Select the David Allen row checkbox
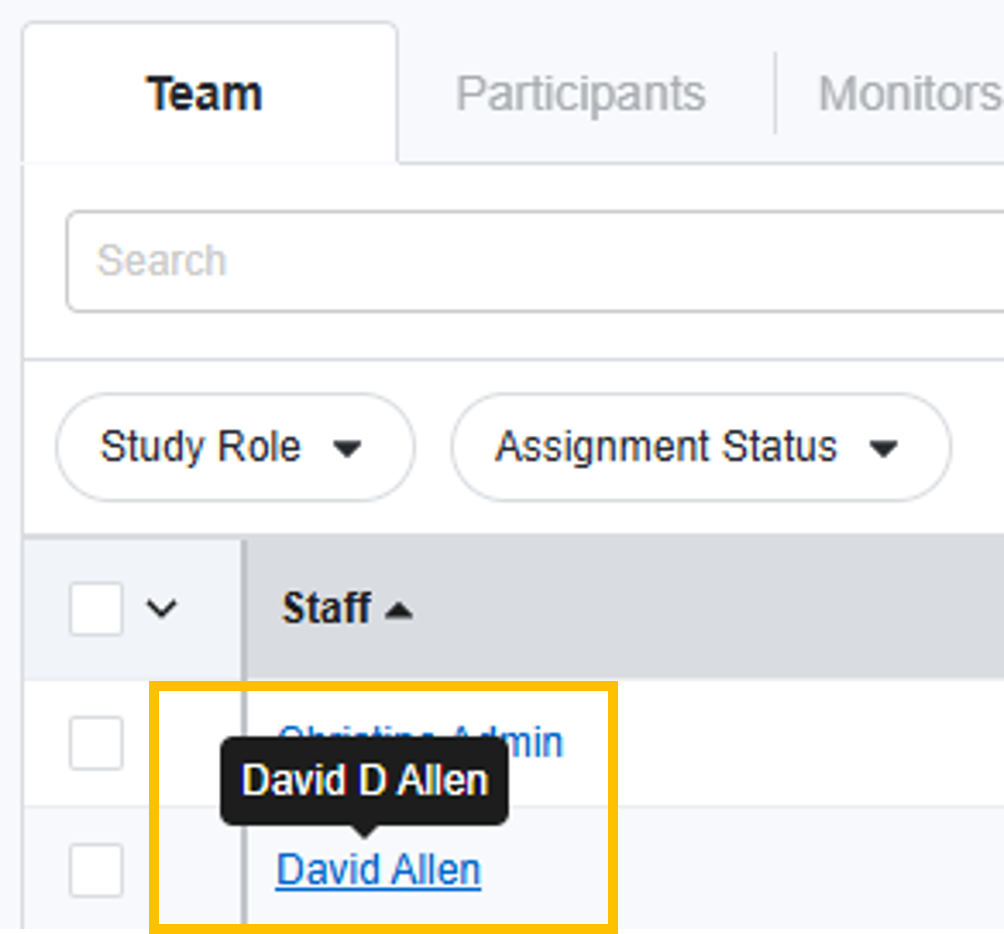 [x=96, y=870]
